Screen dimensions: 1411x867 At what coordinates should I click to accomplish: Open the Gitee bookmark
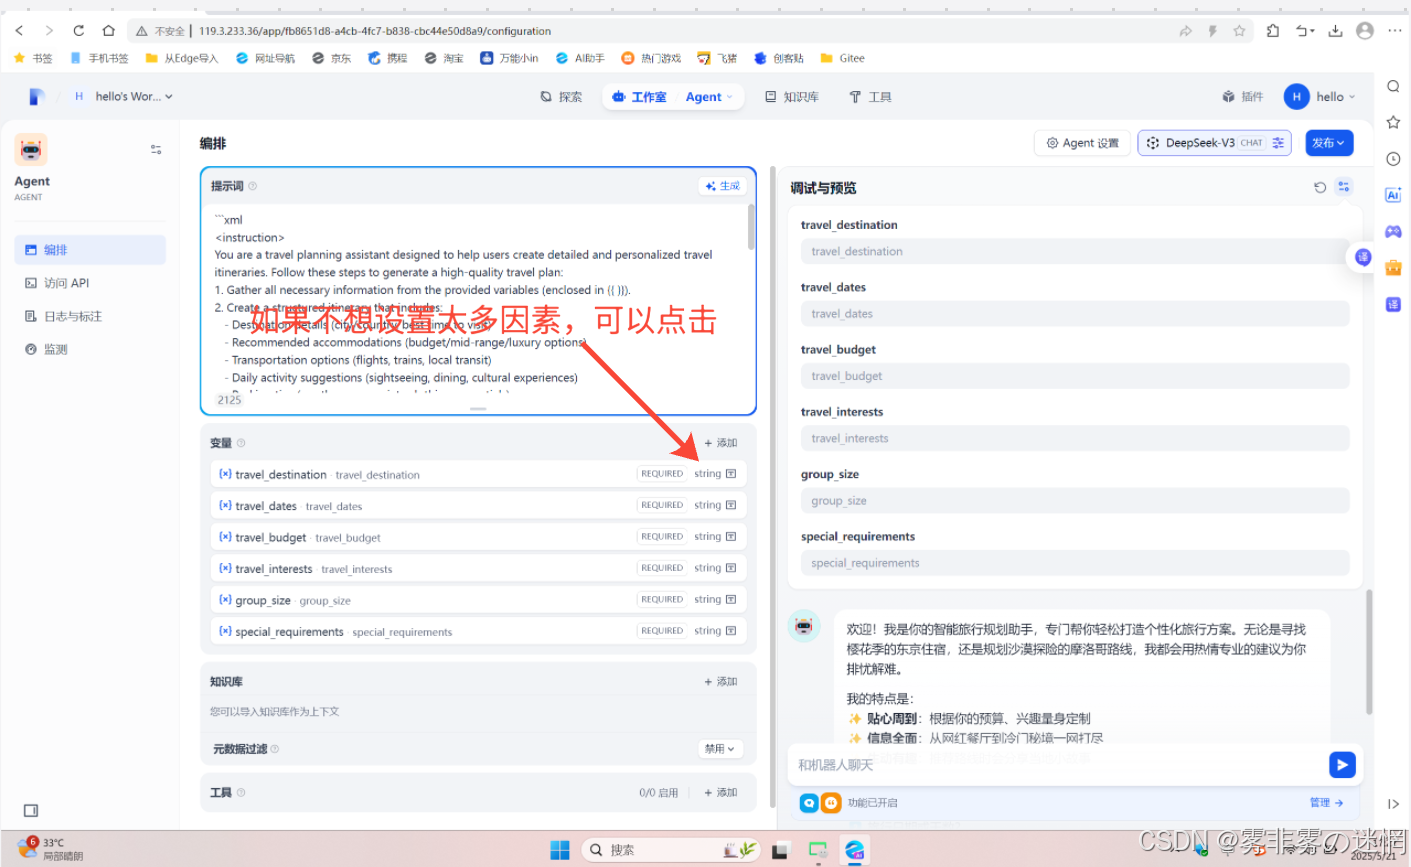(842, 58)
